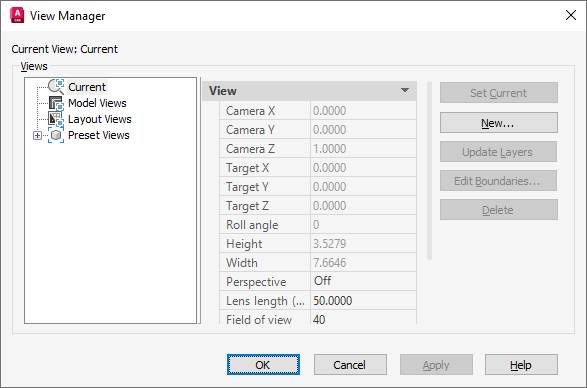Viewport: 587px width, 388px height.
Task: Click the Cancel button
Action: (350, 365)
